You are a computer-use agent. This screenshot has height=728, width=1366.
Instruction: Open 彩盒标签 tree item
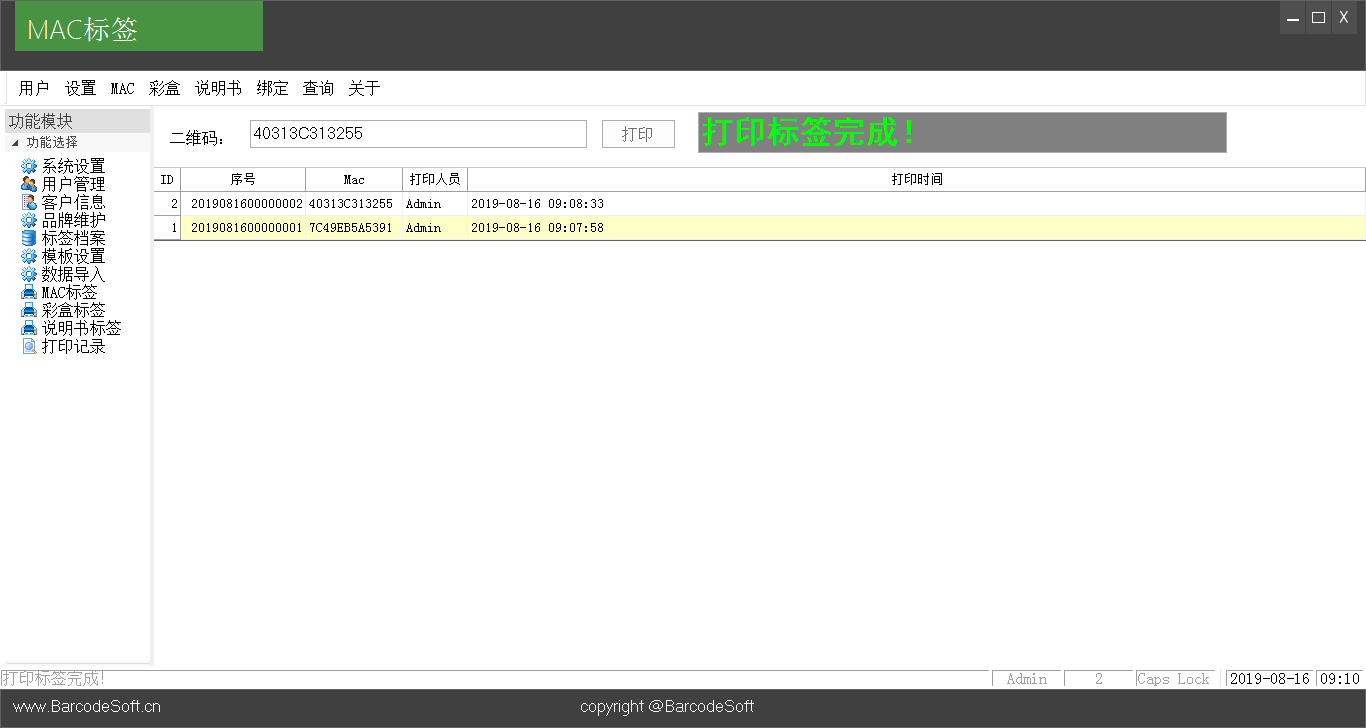pyautogui.click(x=73, y=310)
